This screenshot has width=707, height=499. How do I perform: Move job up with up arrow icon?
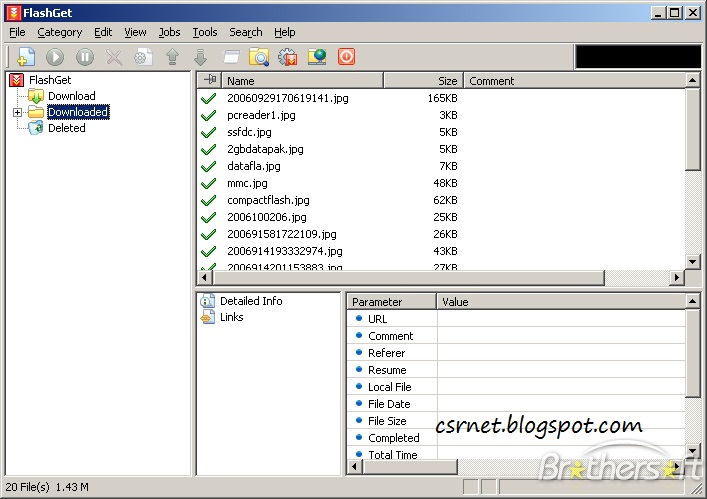coord(172,57)
